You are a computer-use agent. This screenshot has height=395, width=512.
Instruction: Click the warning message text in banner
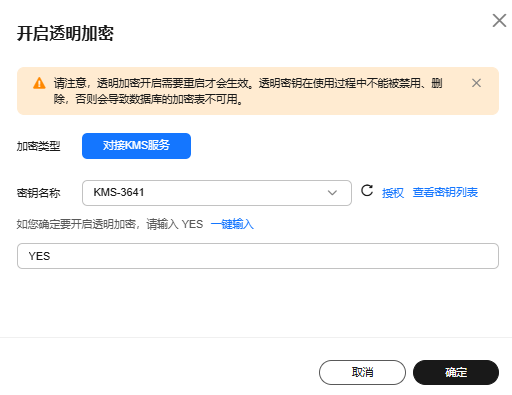click(x=248, y=91)
